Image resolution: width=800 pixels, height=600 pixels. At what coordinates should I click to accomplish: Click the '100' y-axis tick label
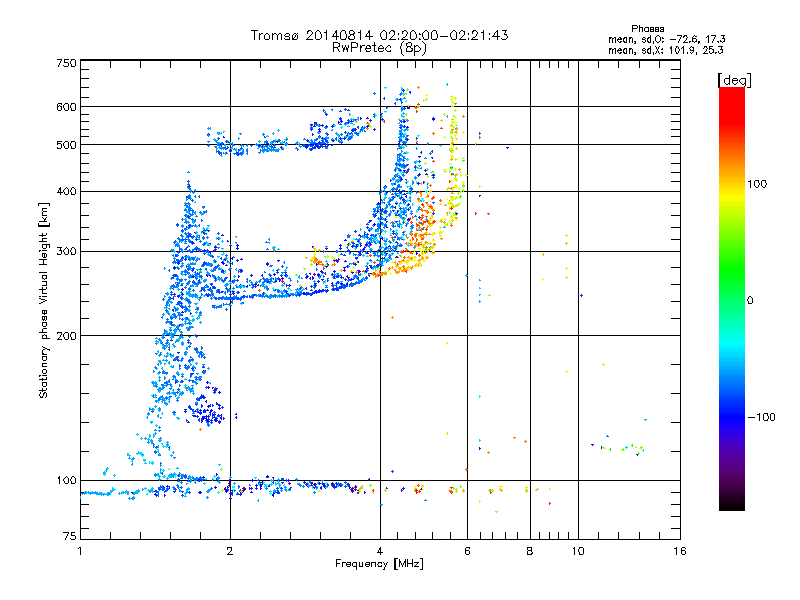66,481
